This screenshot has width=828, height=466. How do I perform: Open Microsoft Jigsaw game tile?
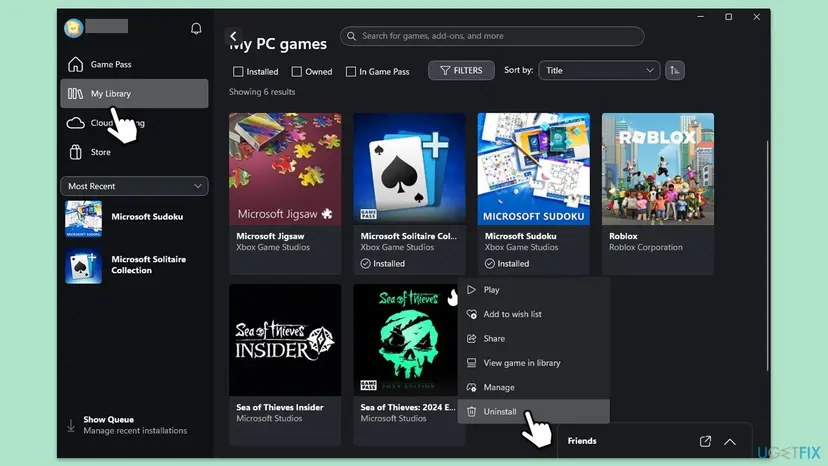coord(285,193)
